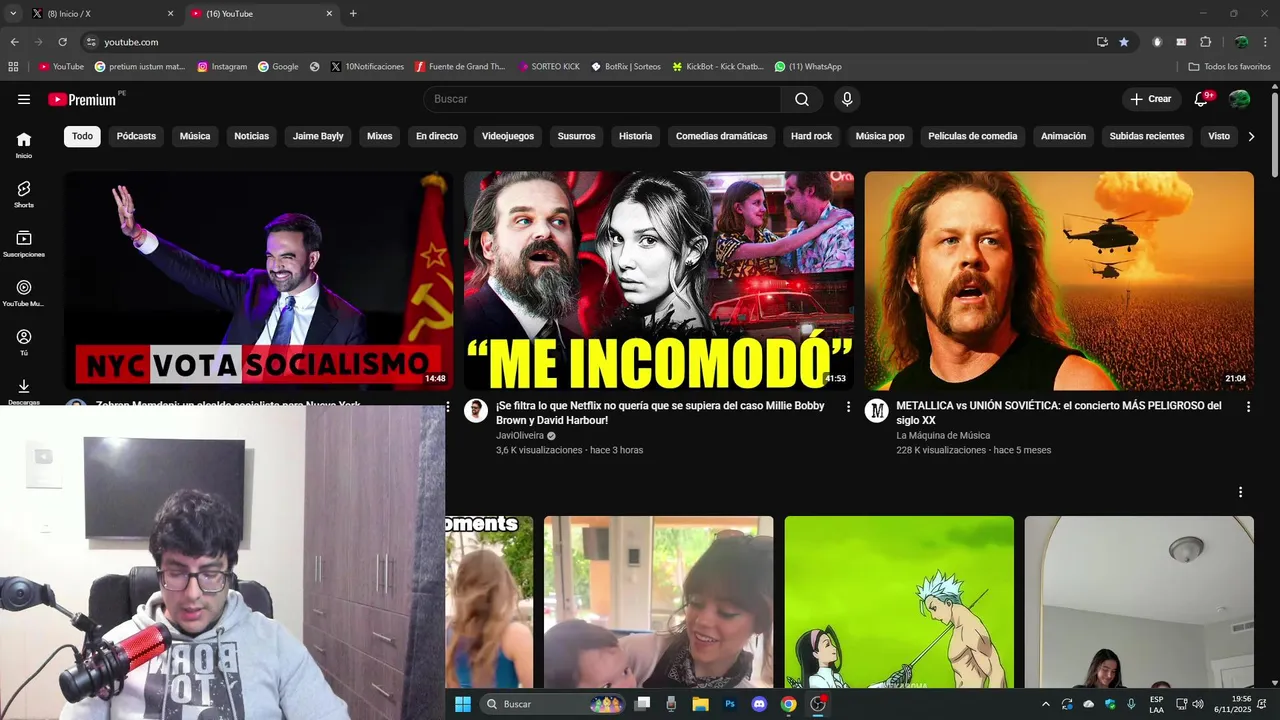Open system volume control in tray
This screenshot has height=720, width=1280.
pyautogui.click(x=1198, y=704)
